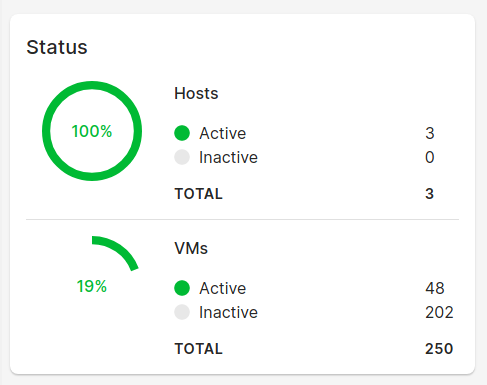Viewport: 487px width, 385px height.
Task: Click the Hosts 100% donut chart
Action: pyautogui.click(x=92, y=131)
